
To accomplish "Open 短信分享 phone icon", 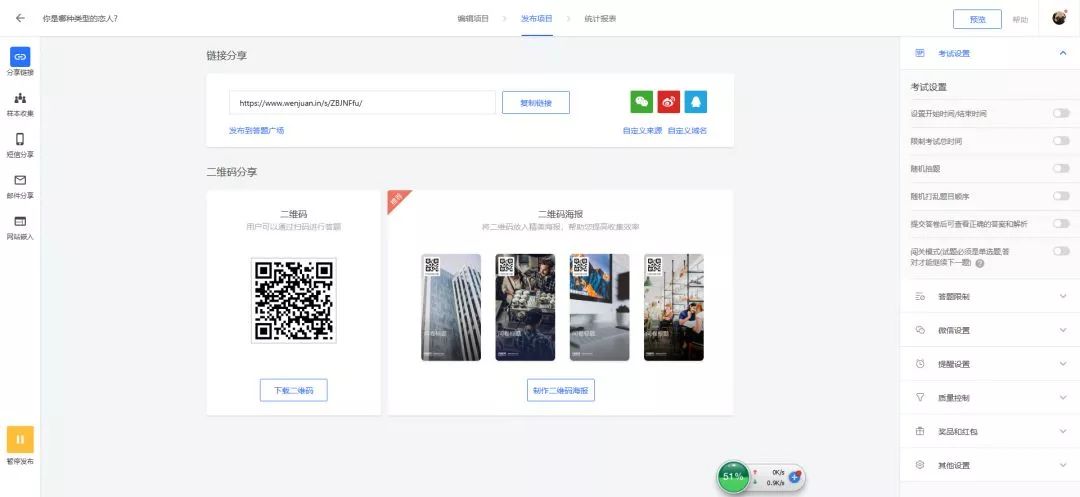I will click(20, 139).
